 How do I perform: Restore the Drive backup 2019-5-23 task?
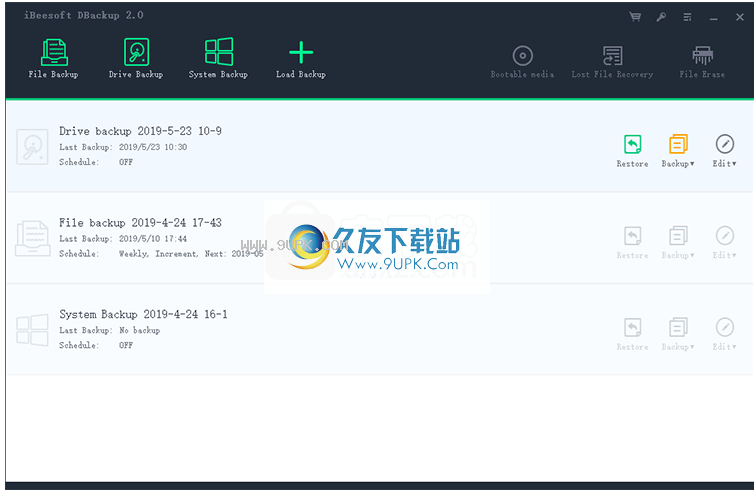point(632,151)
